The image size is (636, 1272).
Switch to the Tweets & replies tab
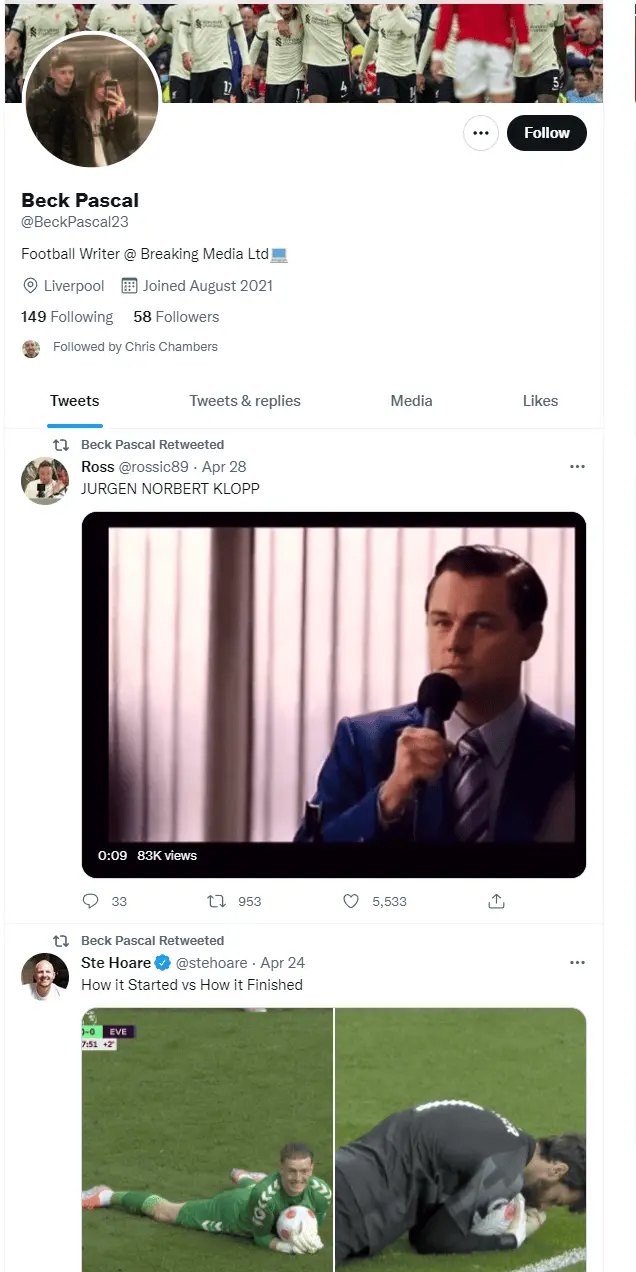point(245,401)
